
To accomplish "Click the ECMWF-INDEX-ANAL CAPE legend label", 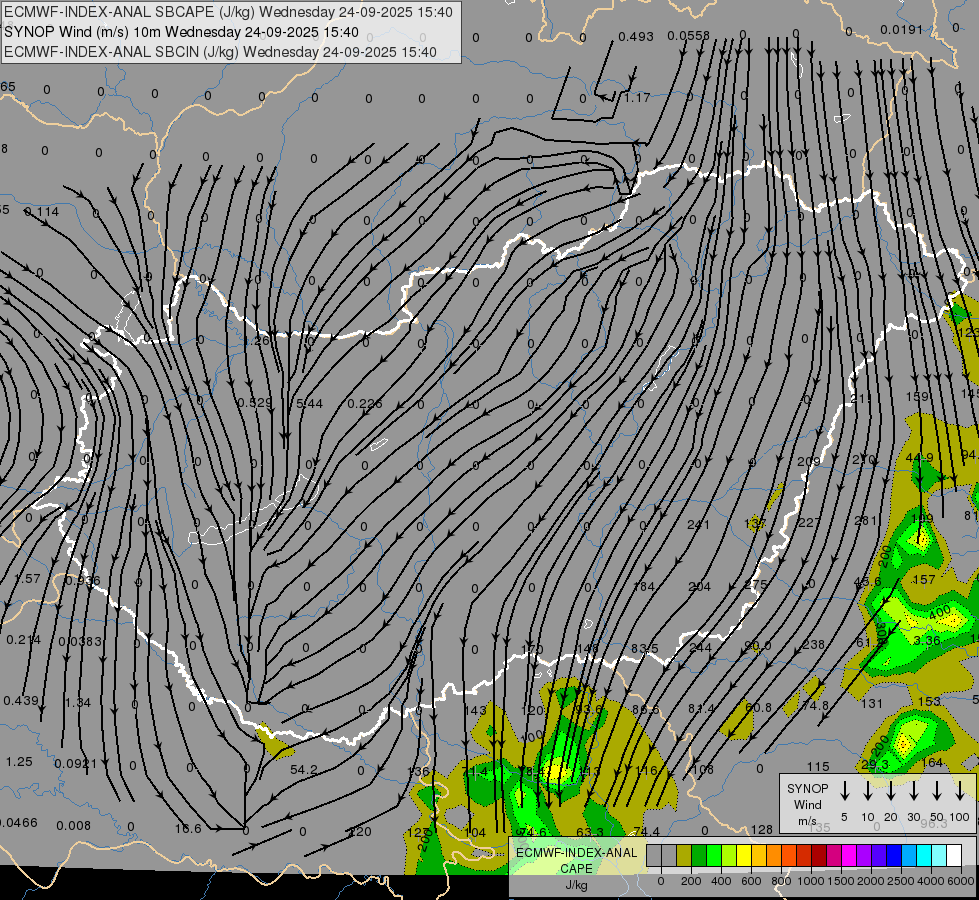I will [x=576, y=860].
